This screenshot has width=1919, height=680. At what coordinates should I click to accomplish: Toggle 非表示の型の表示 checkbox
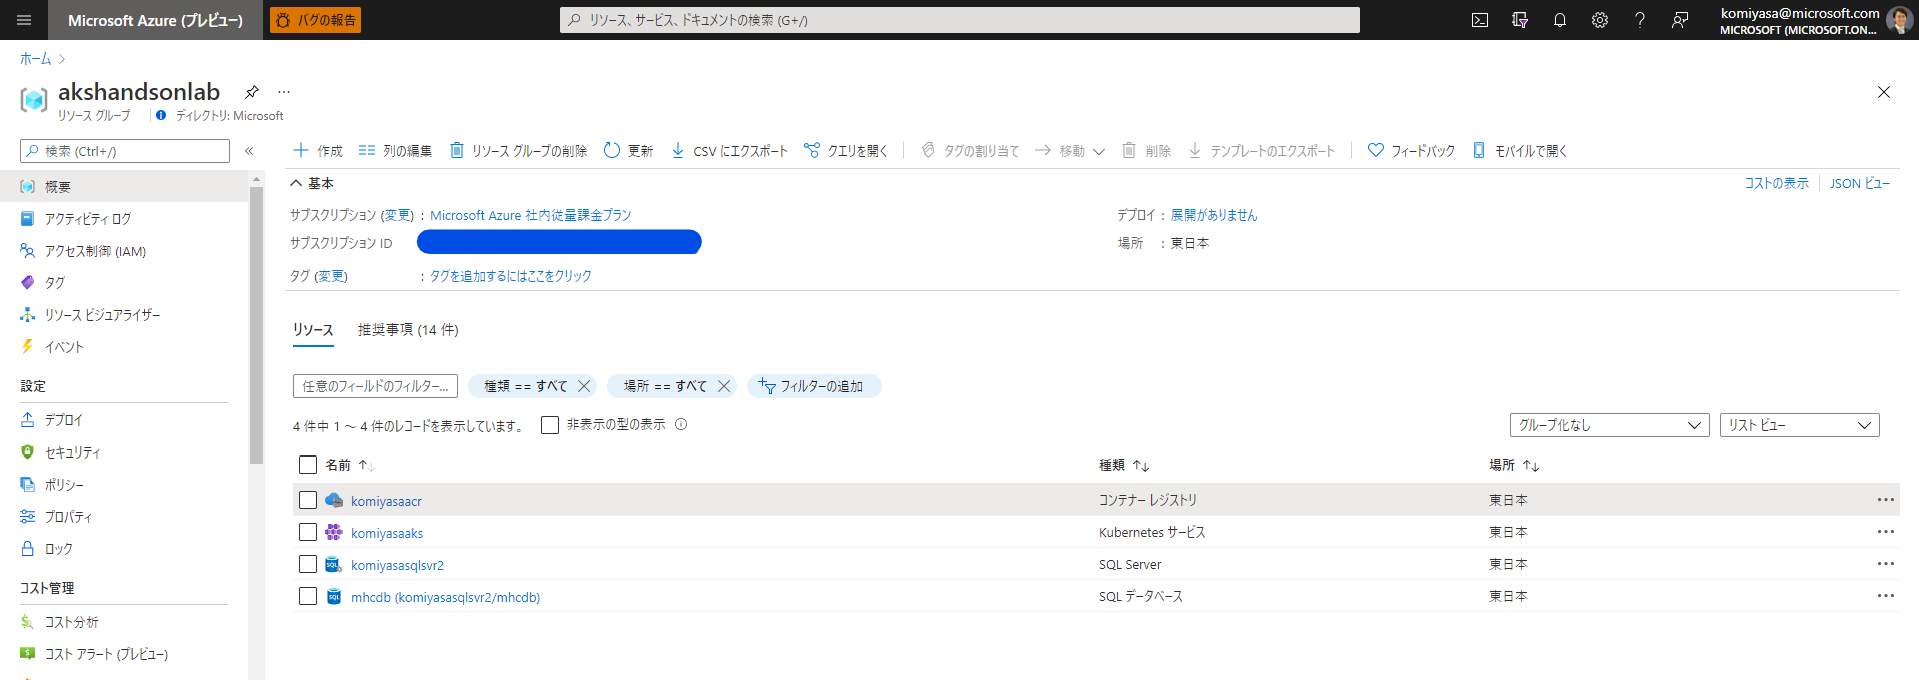pyautogui.click(x=550, y=425)
